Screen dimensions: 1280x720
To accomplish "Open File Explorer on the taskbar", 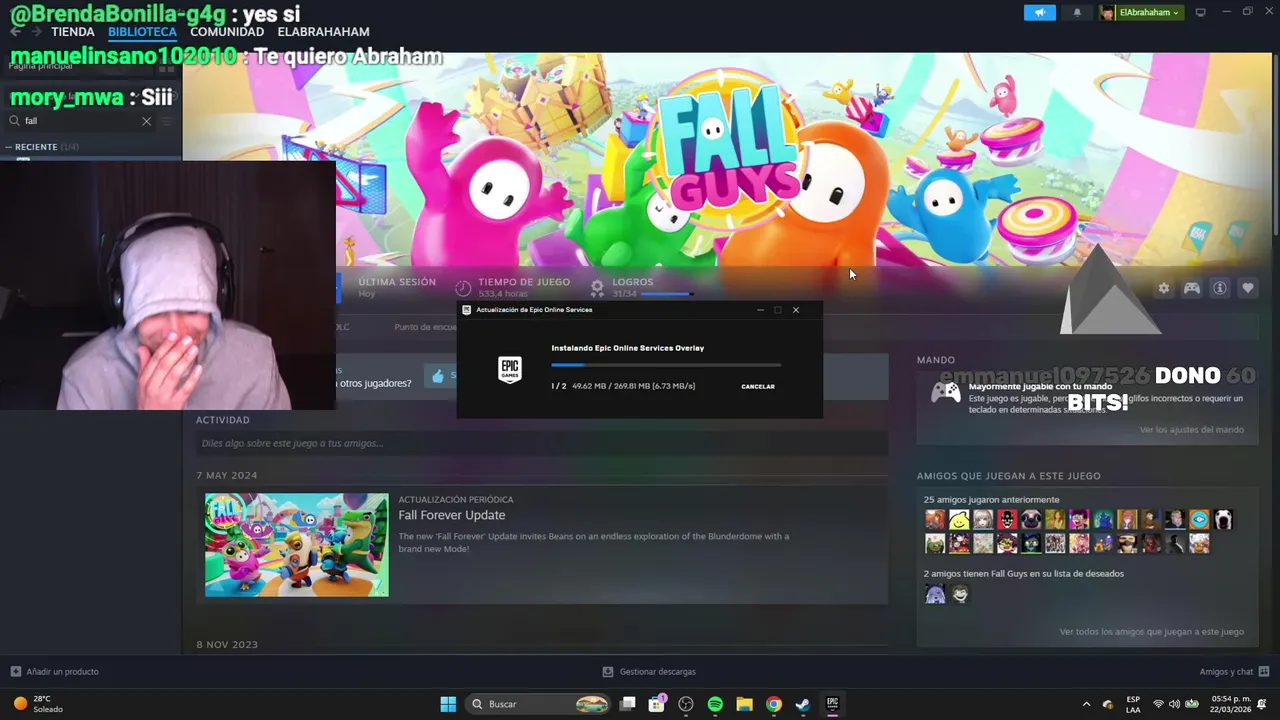I will [744, 704].
